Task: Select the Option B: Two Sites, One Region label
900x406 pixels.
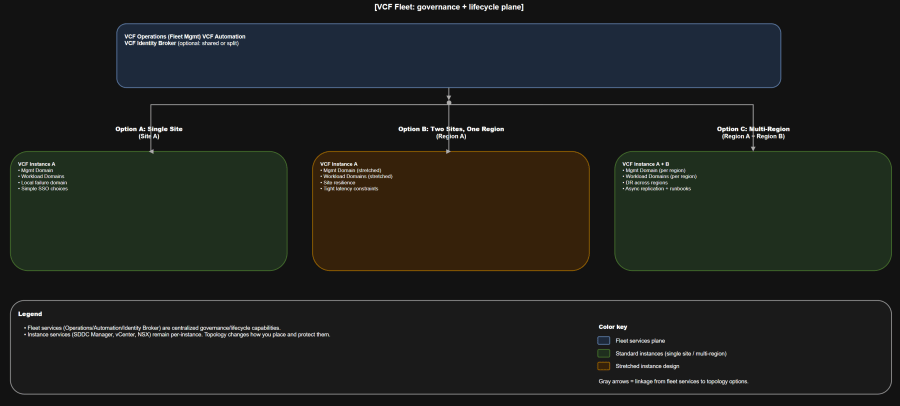Action: 449,129
